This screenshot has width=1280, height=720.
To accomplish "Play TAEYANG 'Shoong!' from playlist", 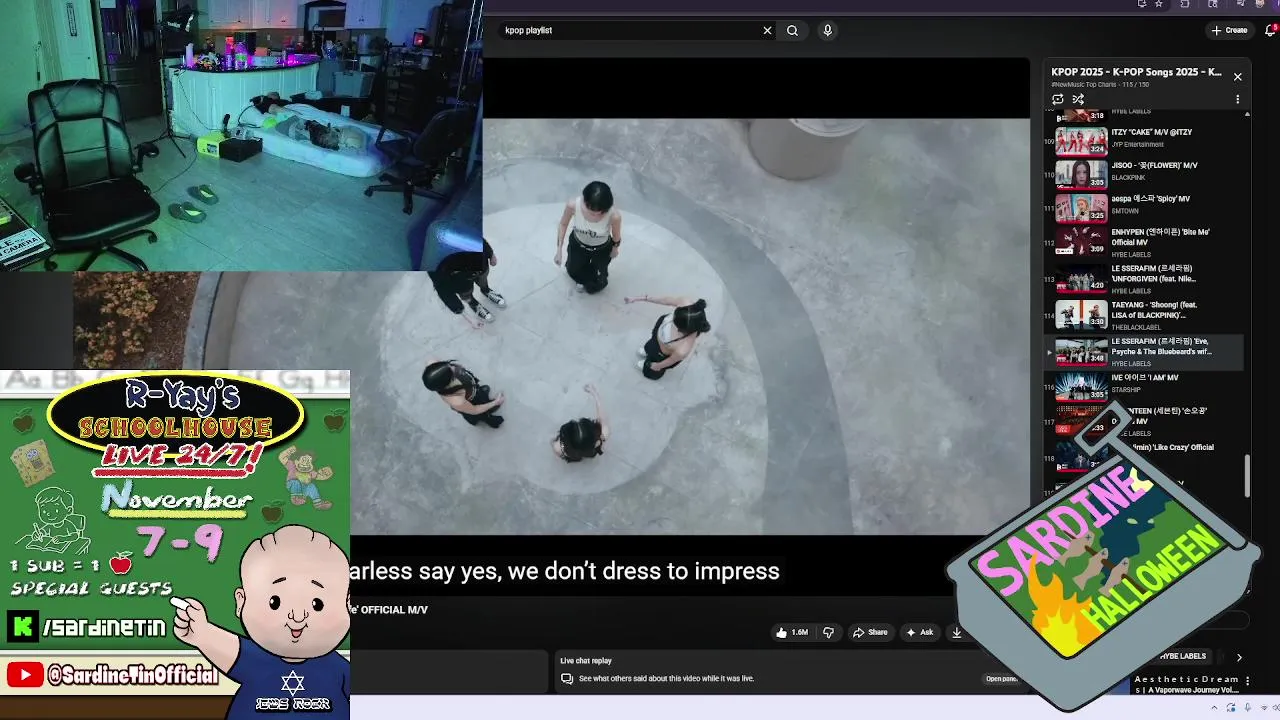I will (x=1145, y=315).
